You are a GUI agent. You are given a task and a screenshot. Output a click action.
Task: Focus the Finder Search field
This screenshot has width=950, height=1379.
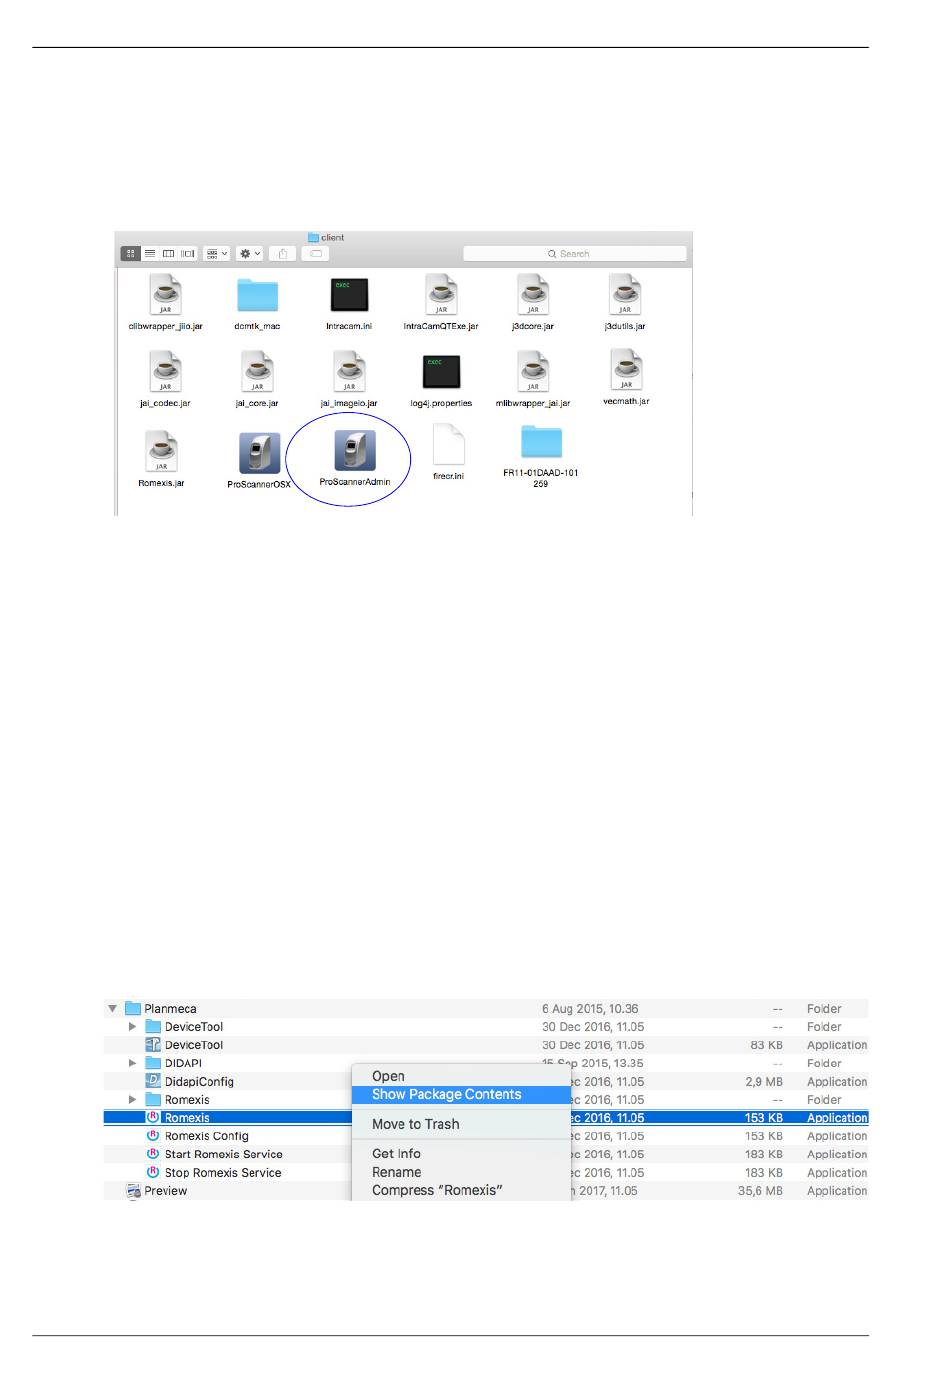(575, 254)
